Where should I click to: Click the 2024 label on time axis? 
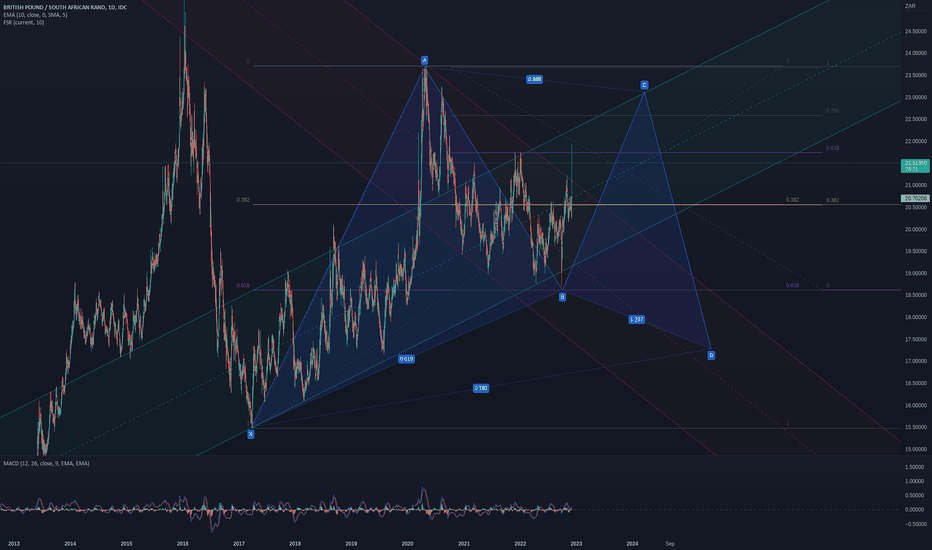tap(632, 543)
